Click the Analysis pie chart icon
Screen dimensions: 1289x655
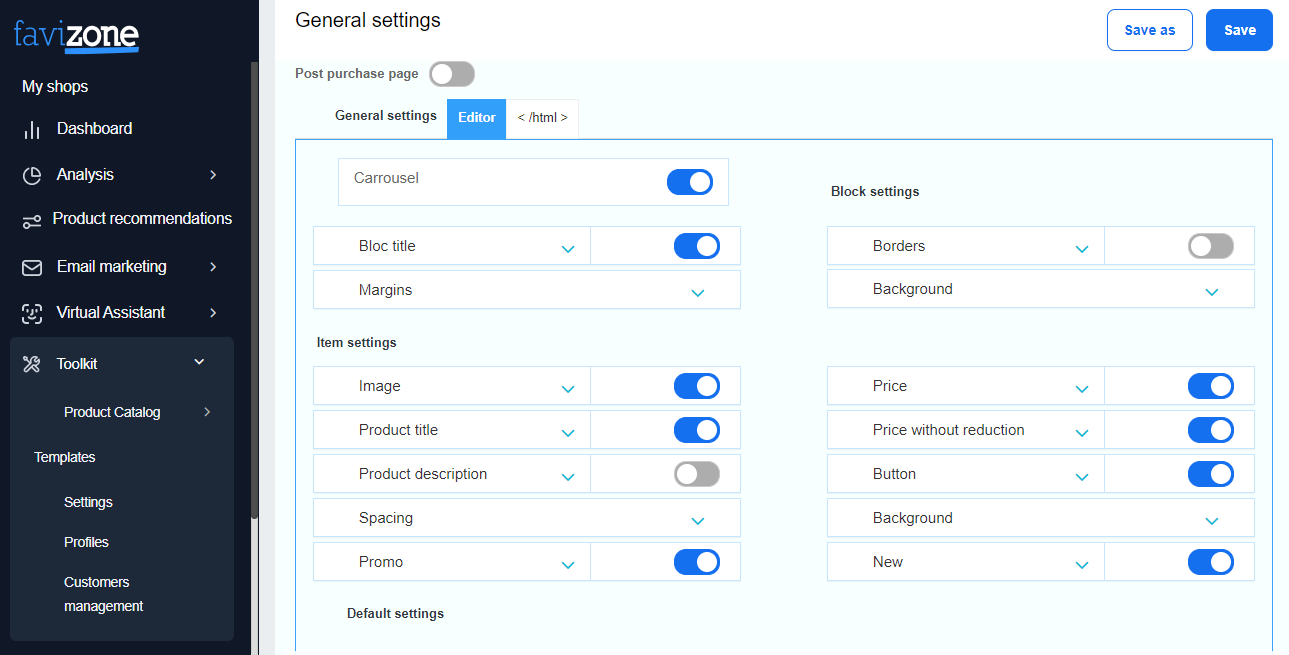(x=32, y=175)
